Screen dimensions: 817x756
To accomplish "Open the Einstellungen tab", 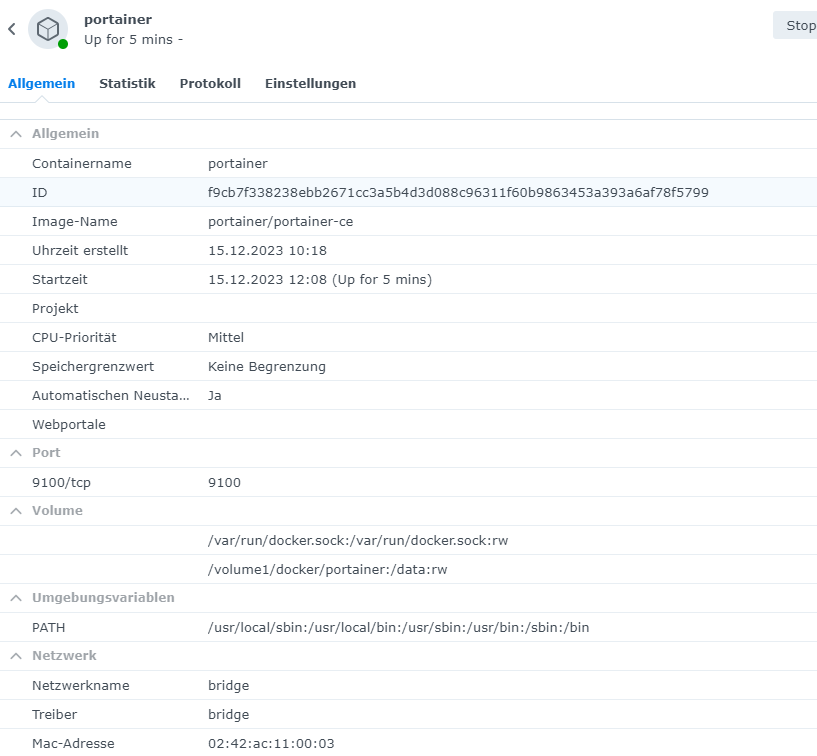I will coord(311,83).
